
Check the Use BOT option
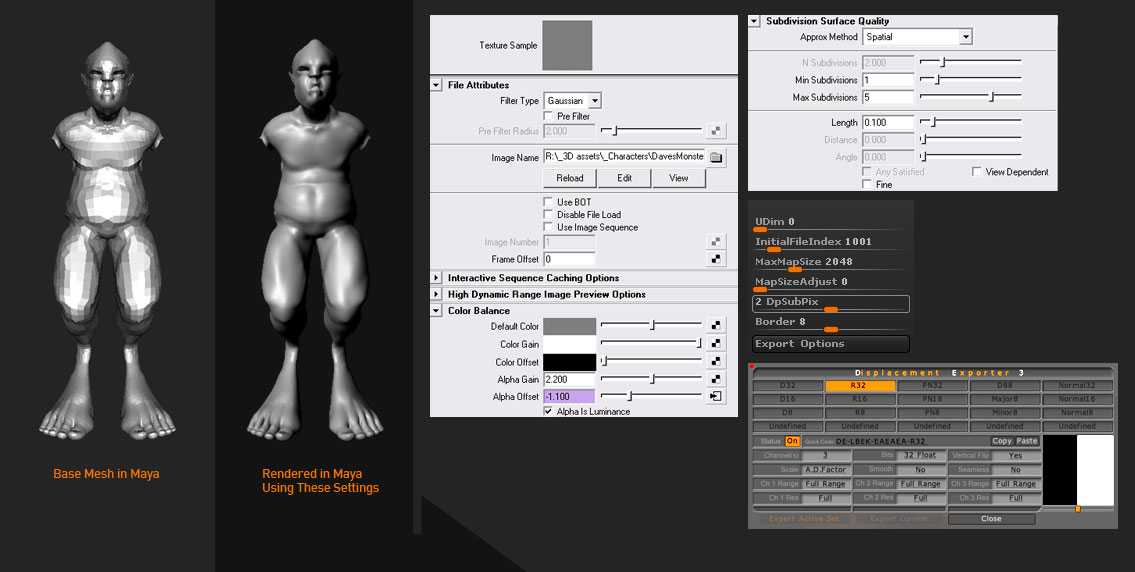(x=548, y=202)
